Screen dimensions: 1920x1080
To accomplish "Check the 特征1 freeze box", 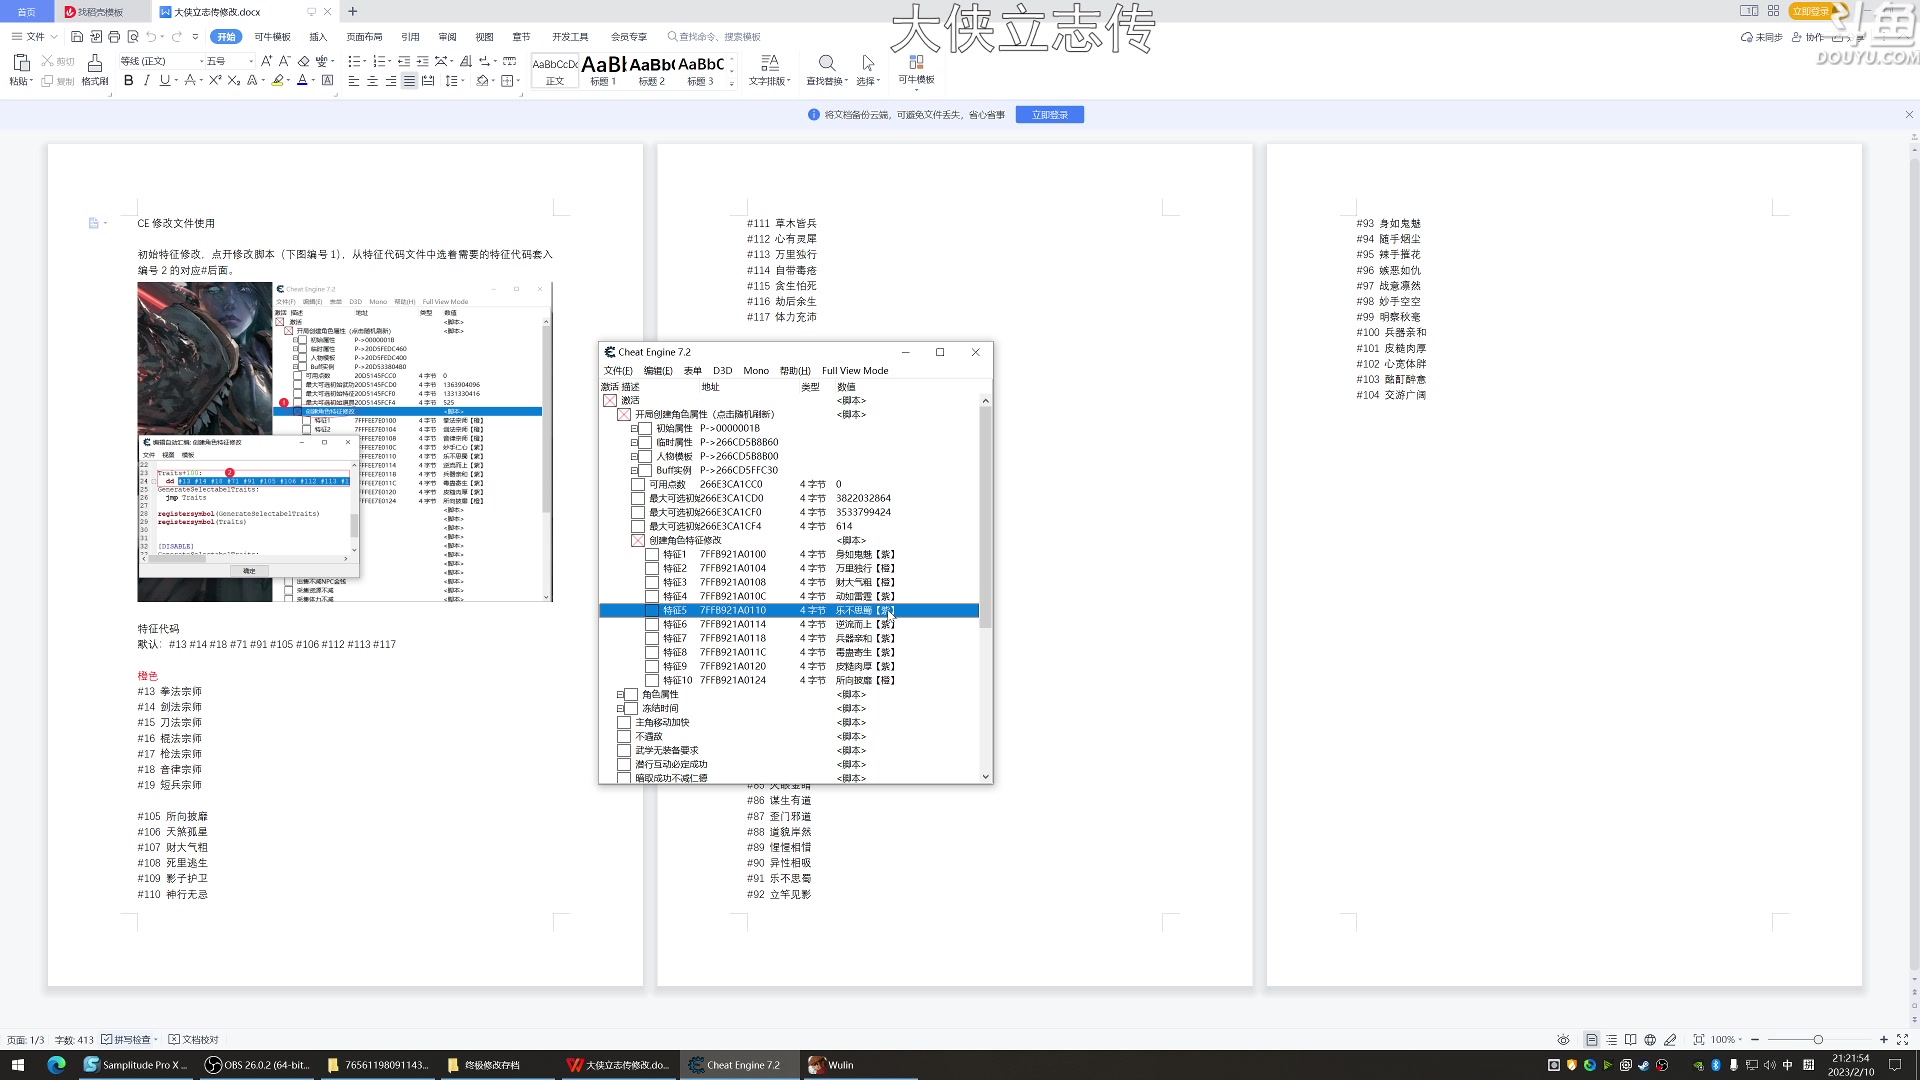I will 652,554.
